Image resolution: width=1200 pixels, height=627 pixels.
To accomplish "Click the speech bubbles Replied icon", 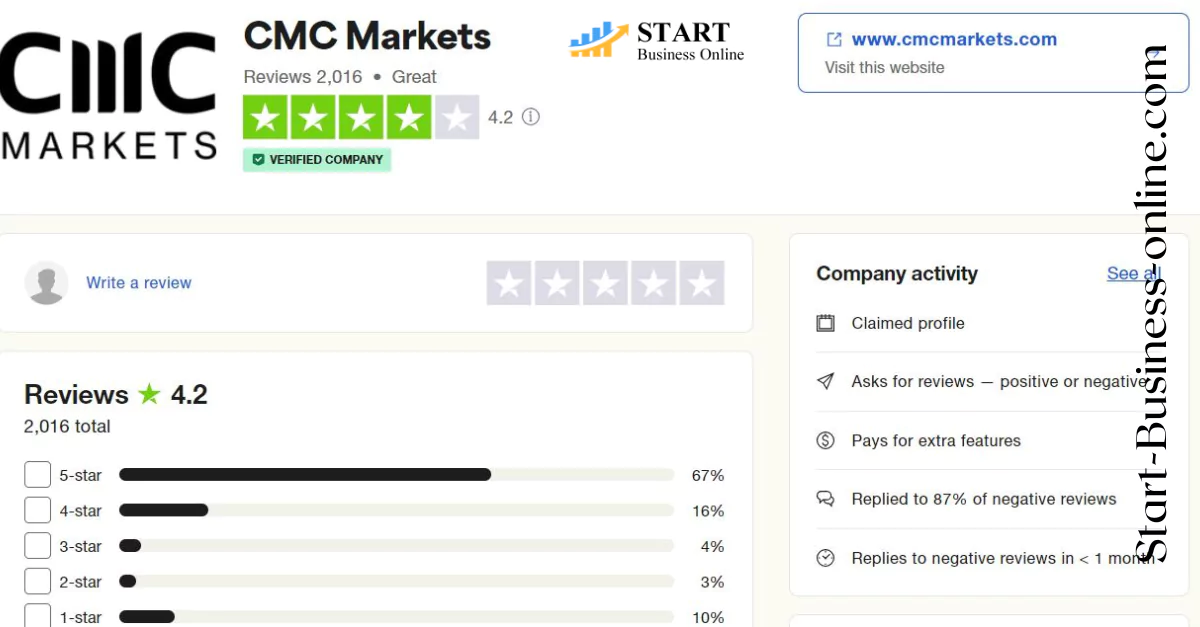I will 825,499.
